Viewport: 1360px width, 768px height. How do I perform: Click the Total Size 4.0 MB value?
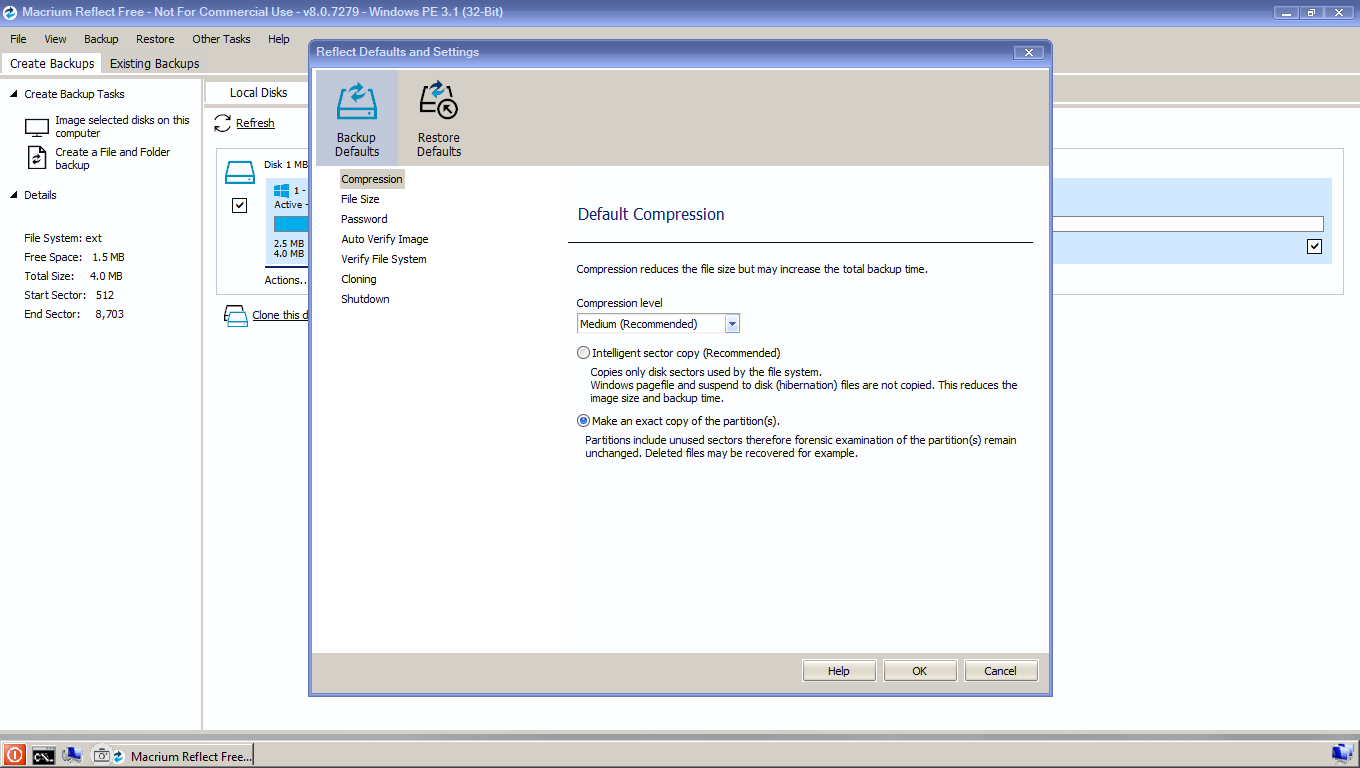(106, 276)
